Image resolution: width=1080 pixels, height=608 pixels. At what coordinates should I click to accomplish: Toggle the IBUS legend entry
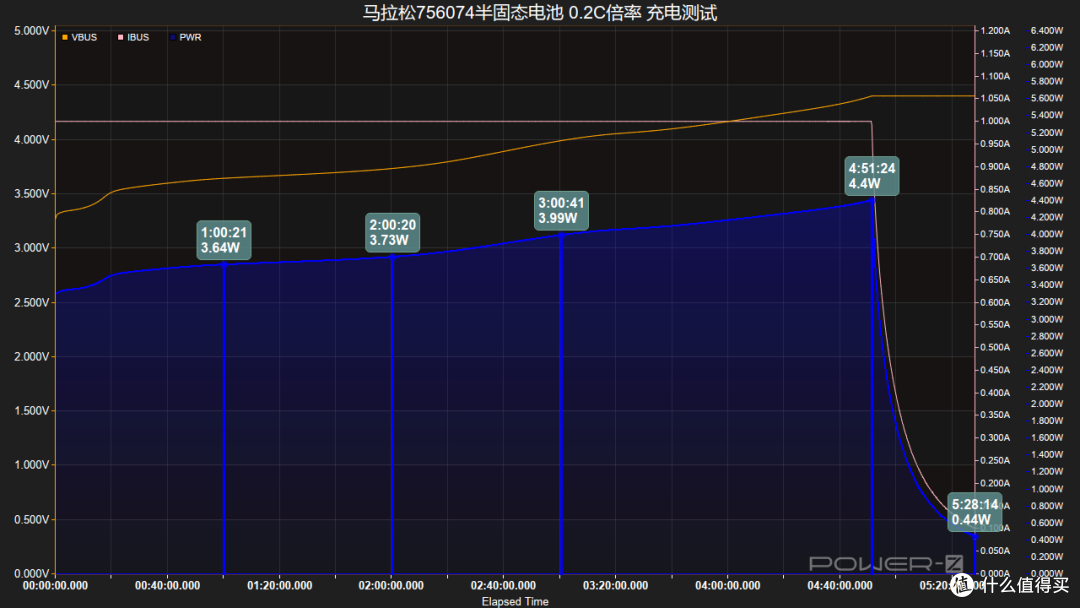(133, 37)
